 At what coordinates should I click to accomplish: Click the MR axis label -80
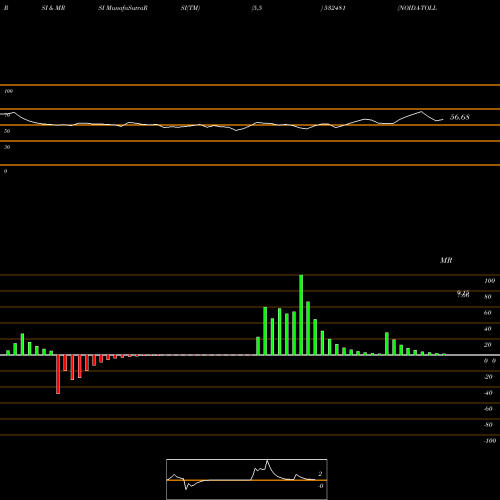click(x=488, y=425)
